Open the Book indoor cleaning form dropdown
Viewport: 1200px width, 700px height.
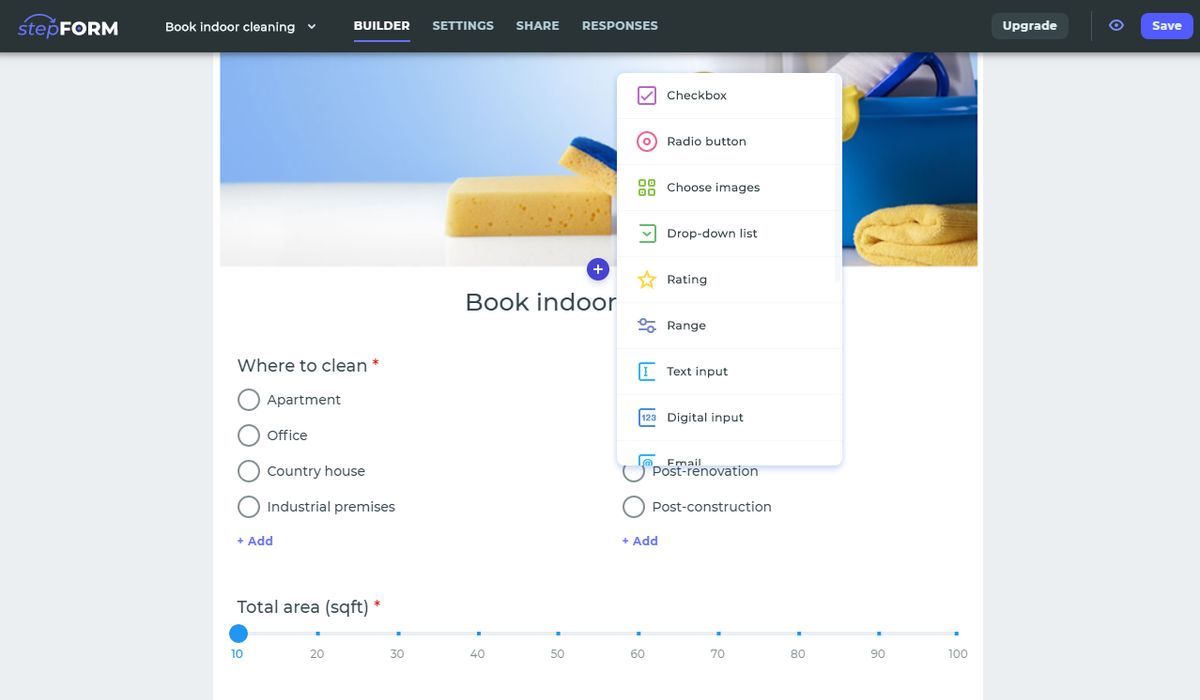(x=240, y=26)
